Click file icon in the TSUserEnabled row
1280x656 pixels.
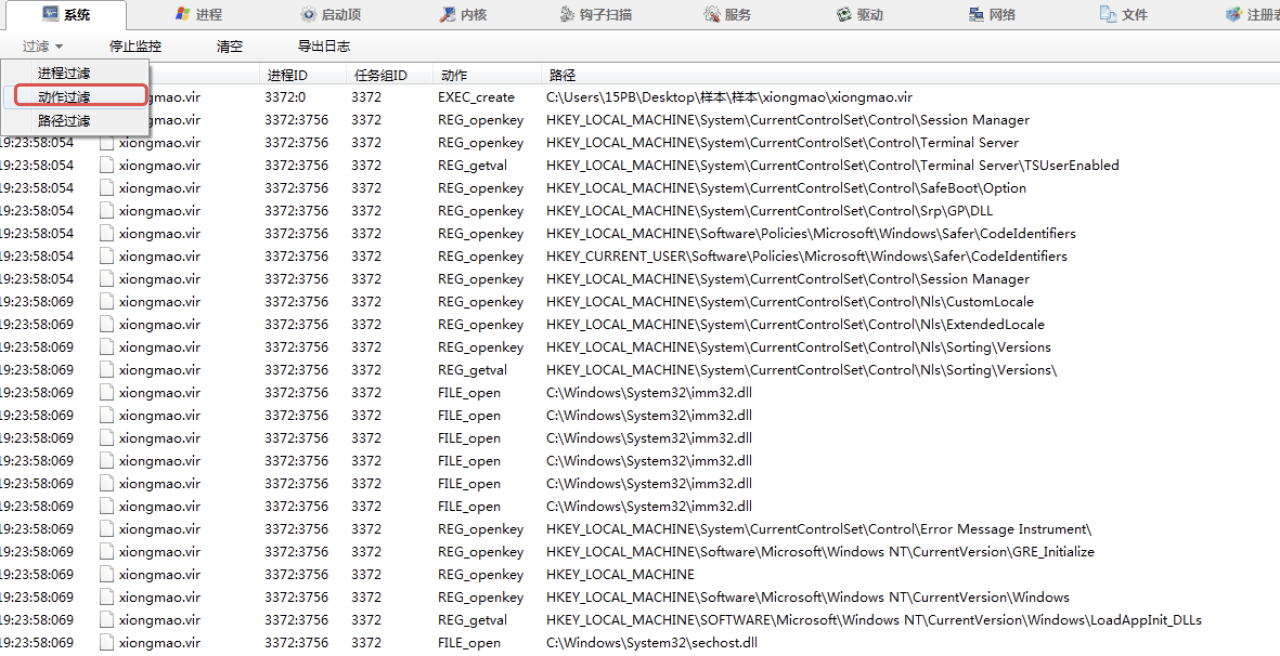tap(107, 166)
